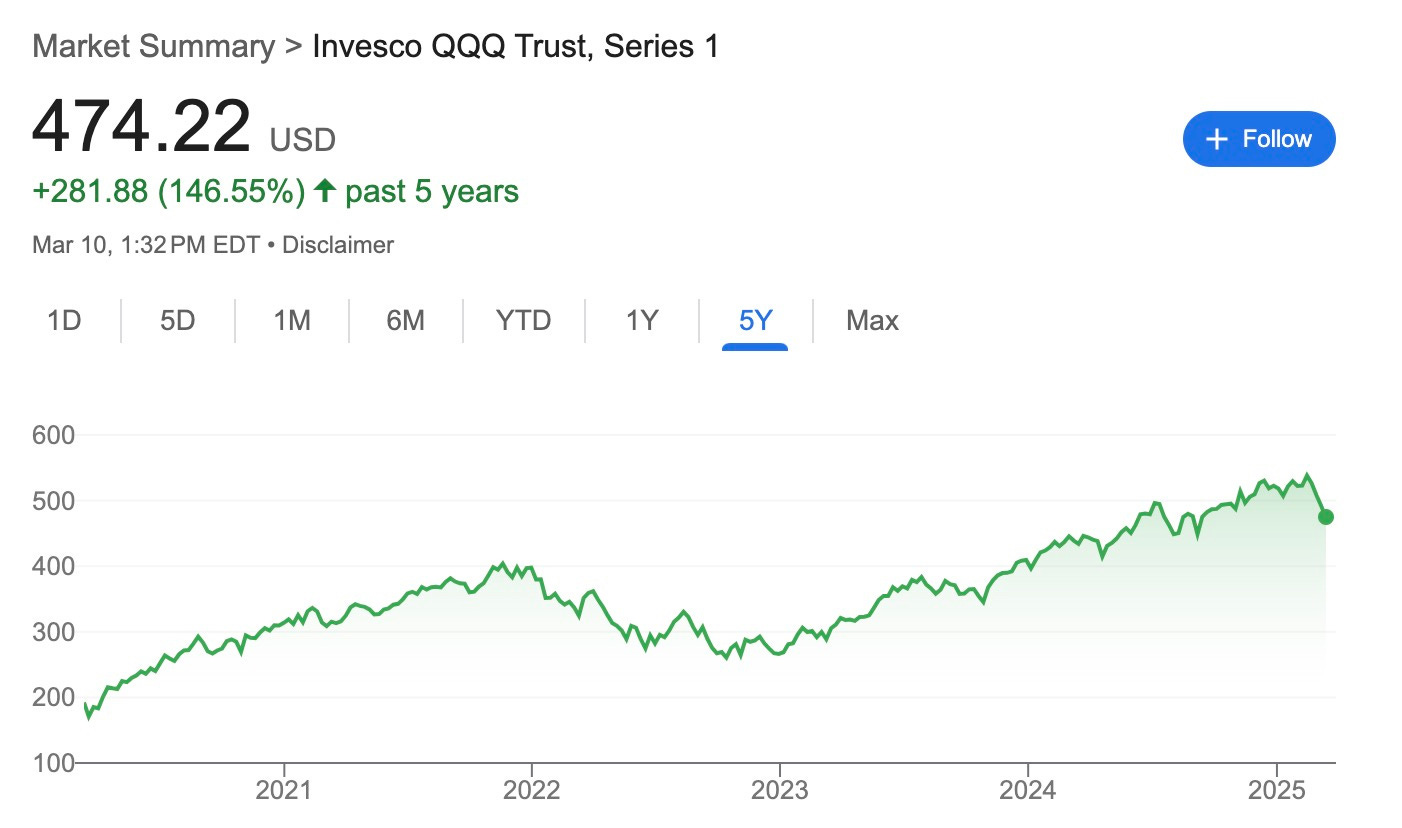Show the 1M chart range
The width and height of the screenshot is (1402, 828).
pyautogui.click(x=291, y=321)
